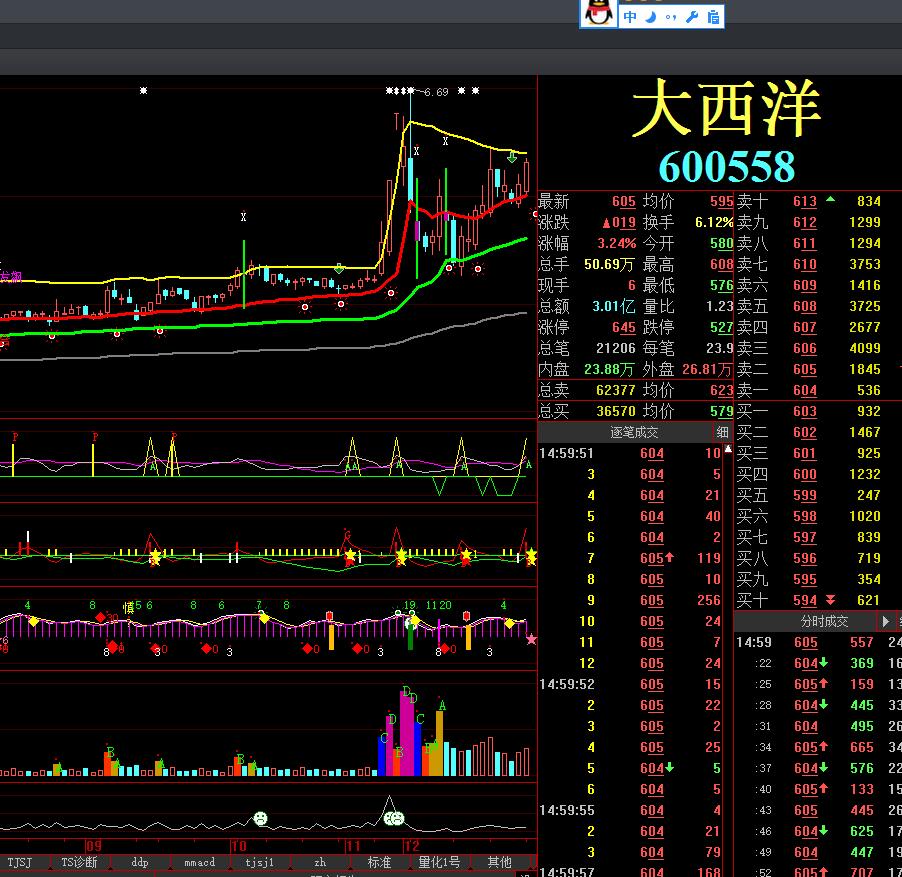Click stock name 大西洋
This screenshot has width=902, height=877.
[x=726, y=108]
